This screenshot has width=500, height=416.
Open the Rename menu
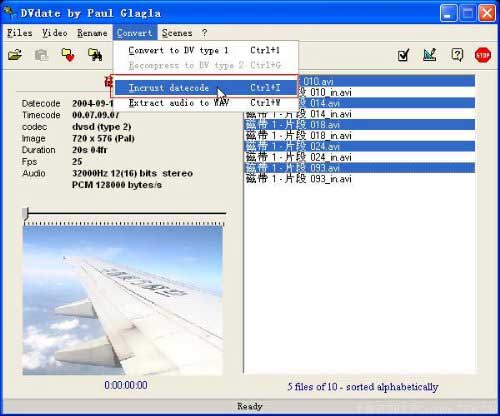tap(92, 33)
